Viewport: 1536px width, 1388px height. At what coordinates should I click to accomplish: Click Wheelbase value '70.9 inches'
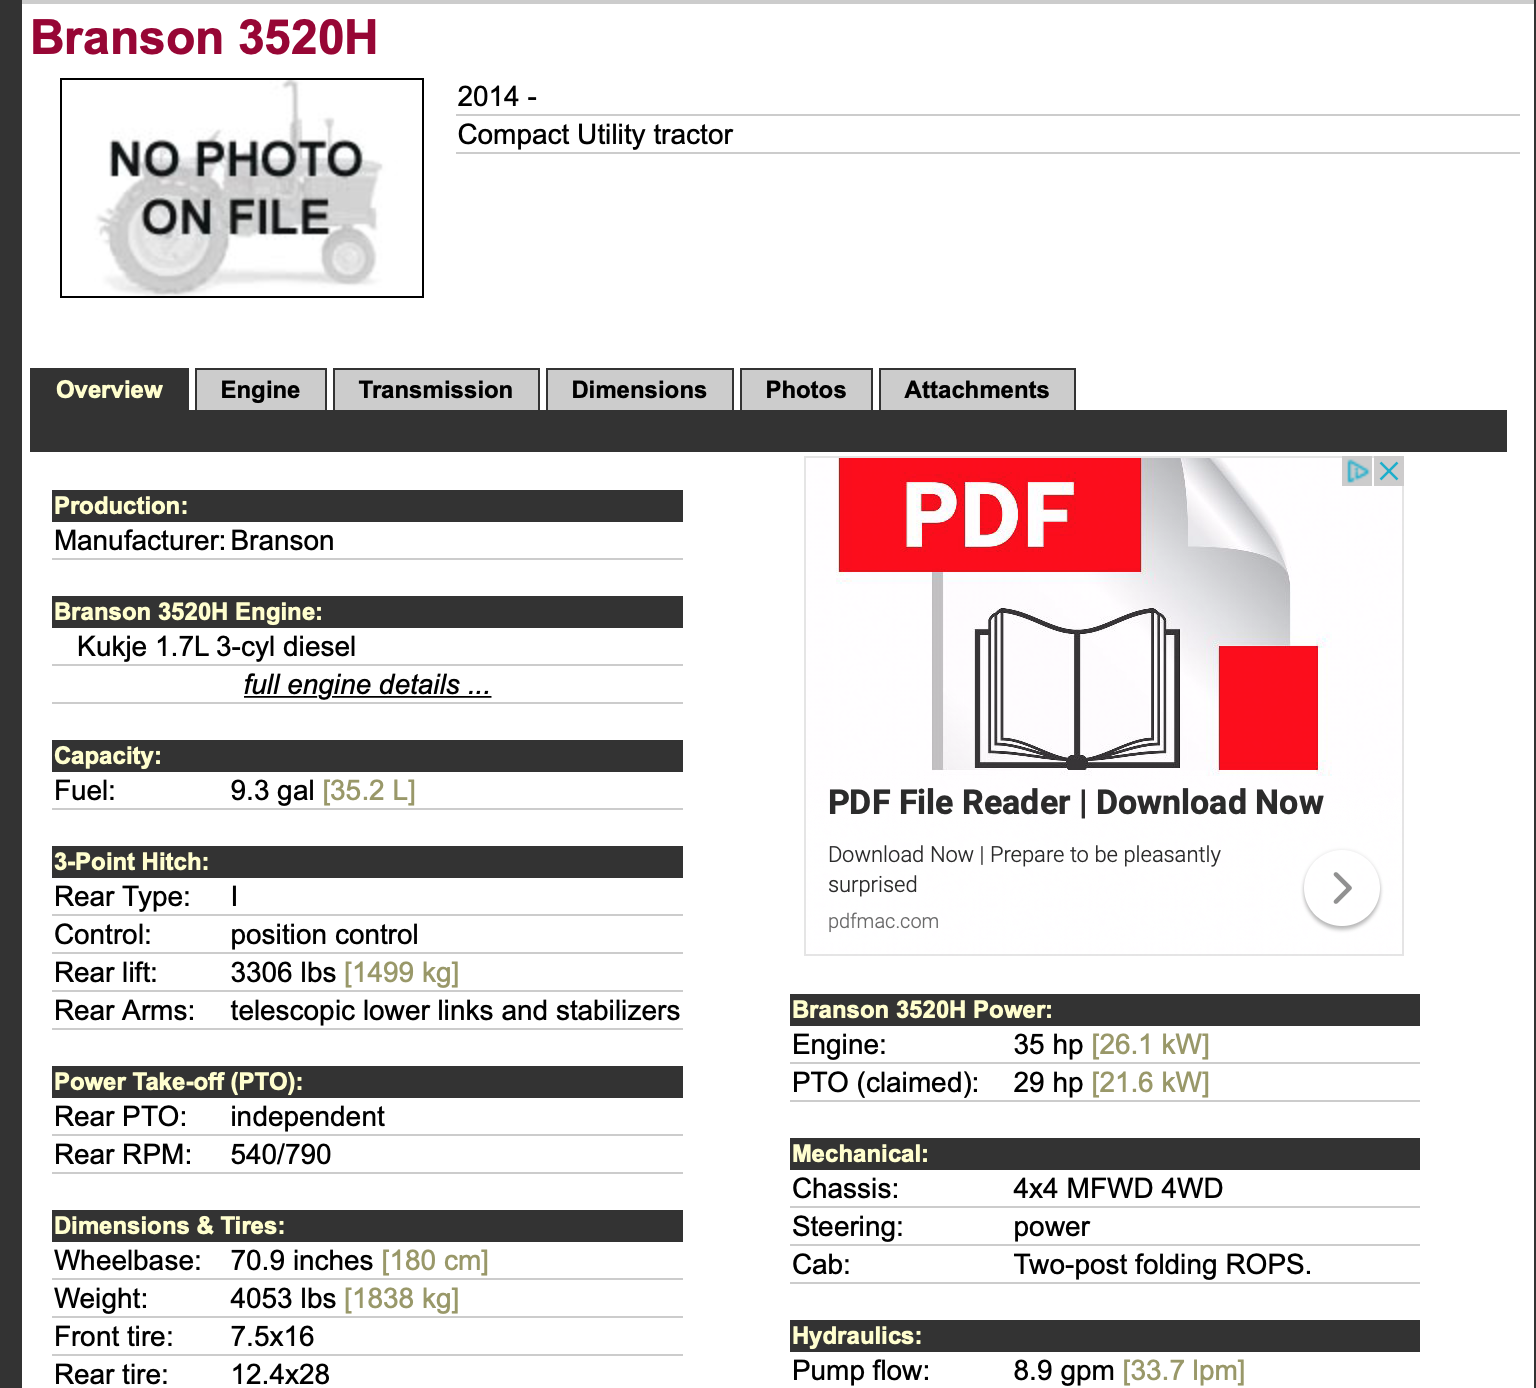(x=301, y=1261)
